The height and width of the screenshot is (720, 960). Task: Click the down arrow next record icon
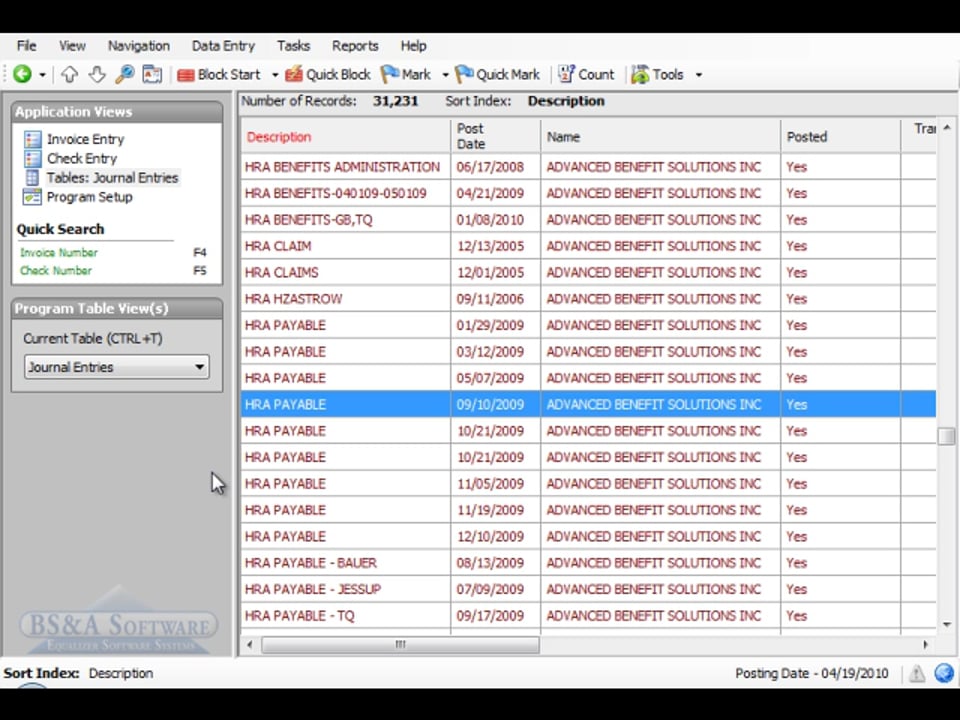[x=97, y=74]
